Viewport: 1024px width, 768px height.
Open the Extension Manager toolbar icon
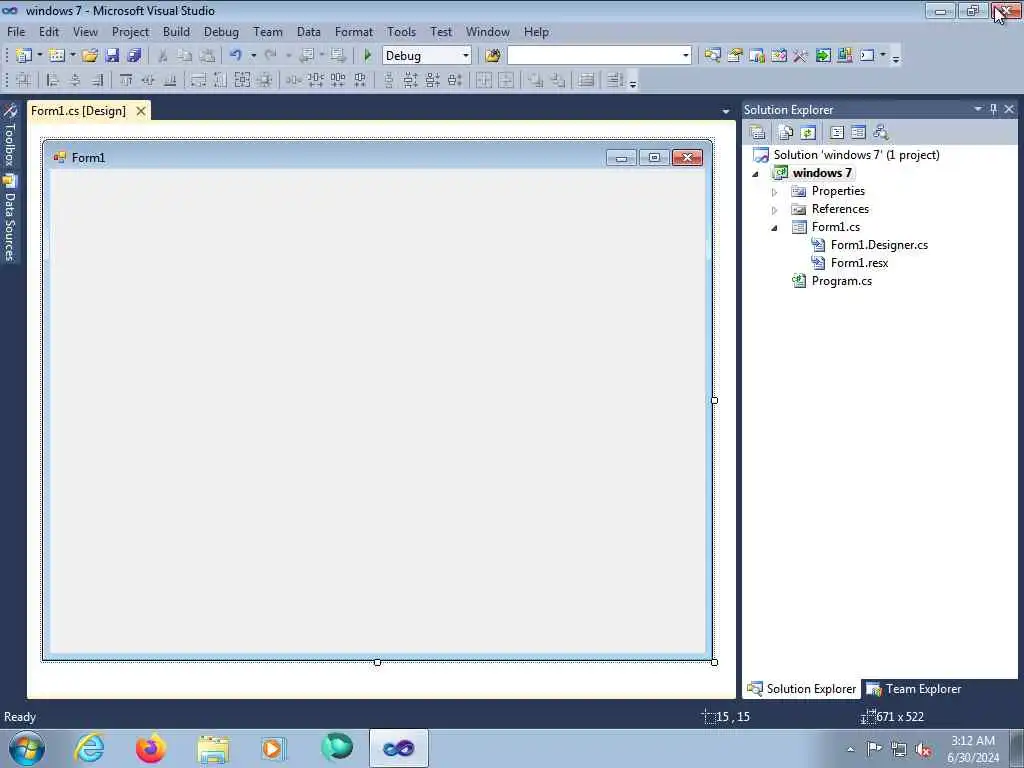(x=844, y=56)
